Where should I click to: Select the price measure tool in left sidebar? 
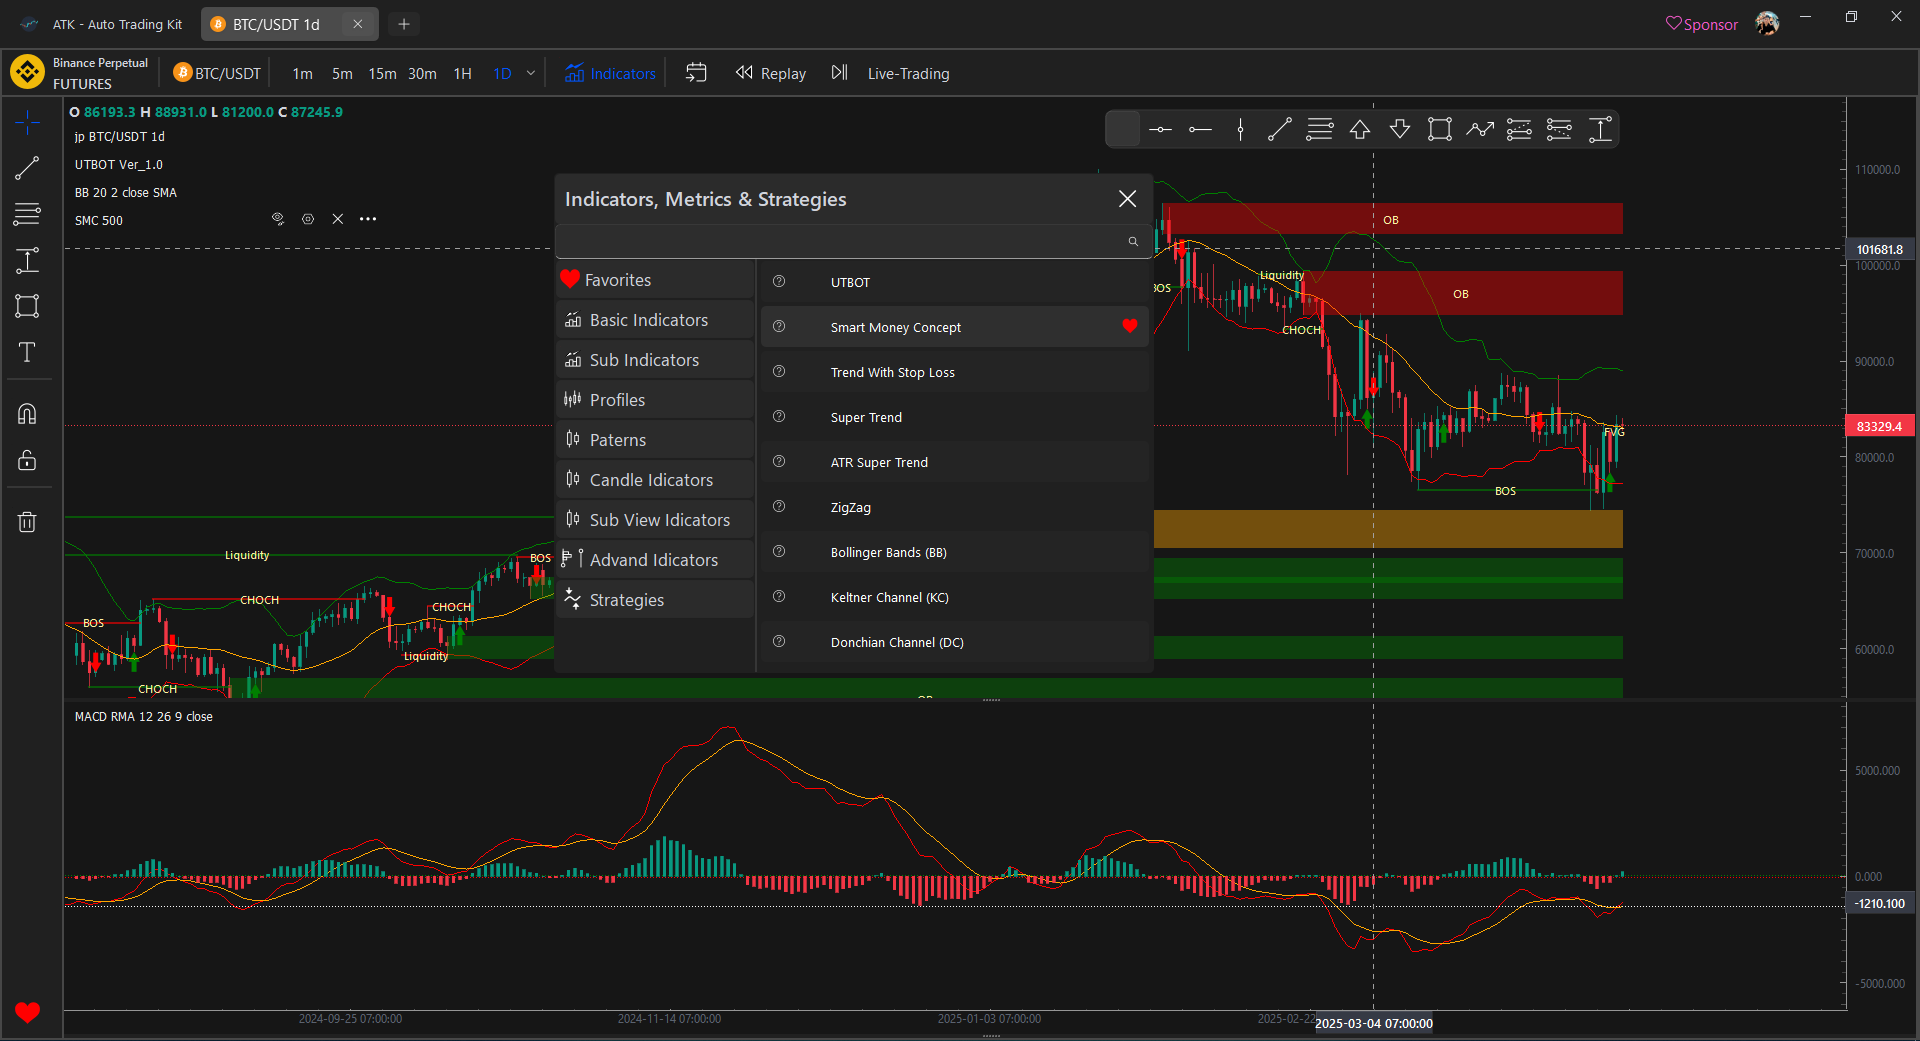[x=27, y=260]
